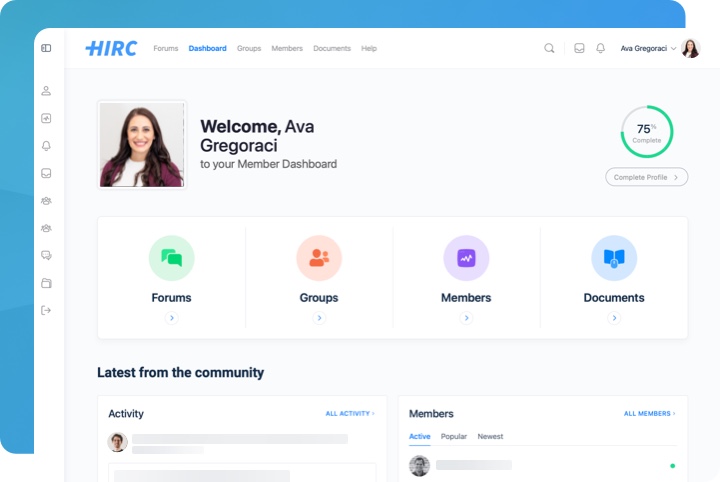Image resolution: width=720 pixels, height=482 pixels.
Task: Open Help in the top navigation
Action: pyautogui.click(x=369, y=48)
